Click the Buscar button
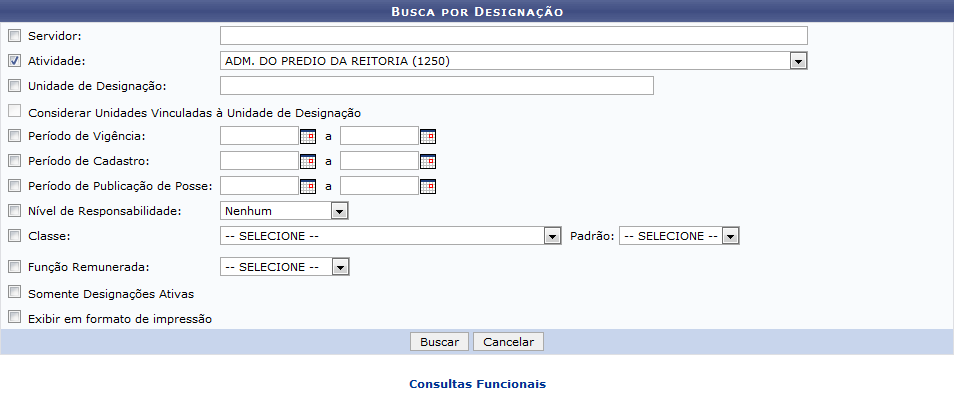This screenshot has height=396, width=954. pos(439,342)
